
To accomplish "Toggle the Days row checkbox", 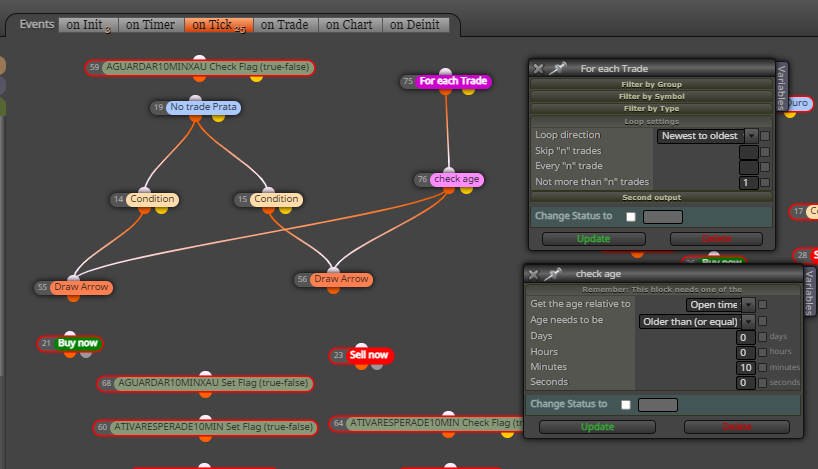I will (x=762, y=337).
